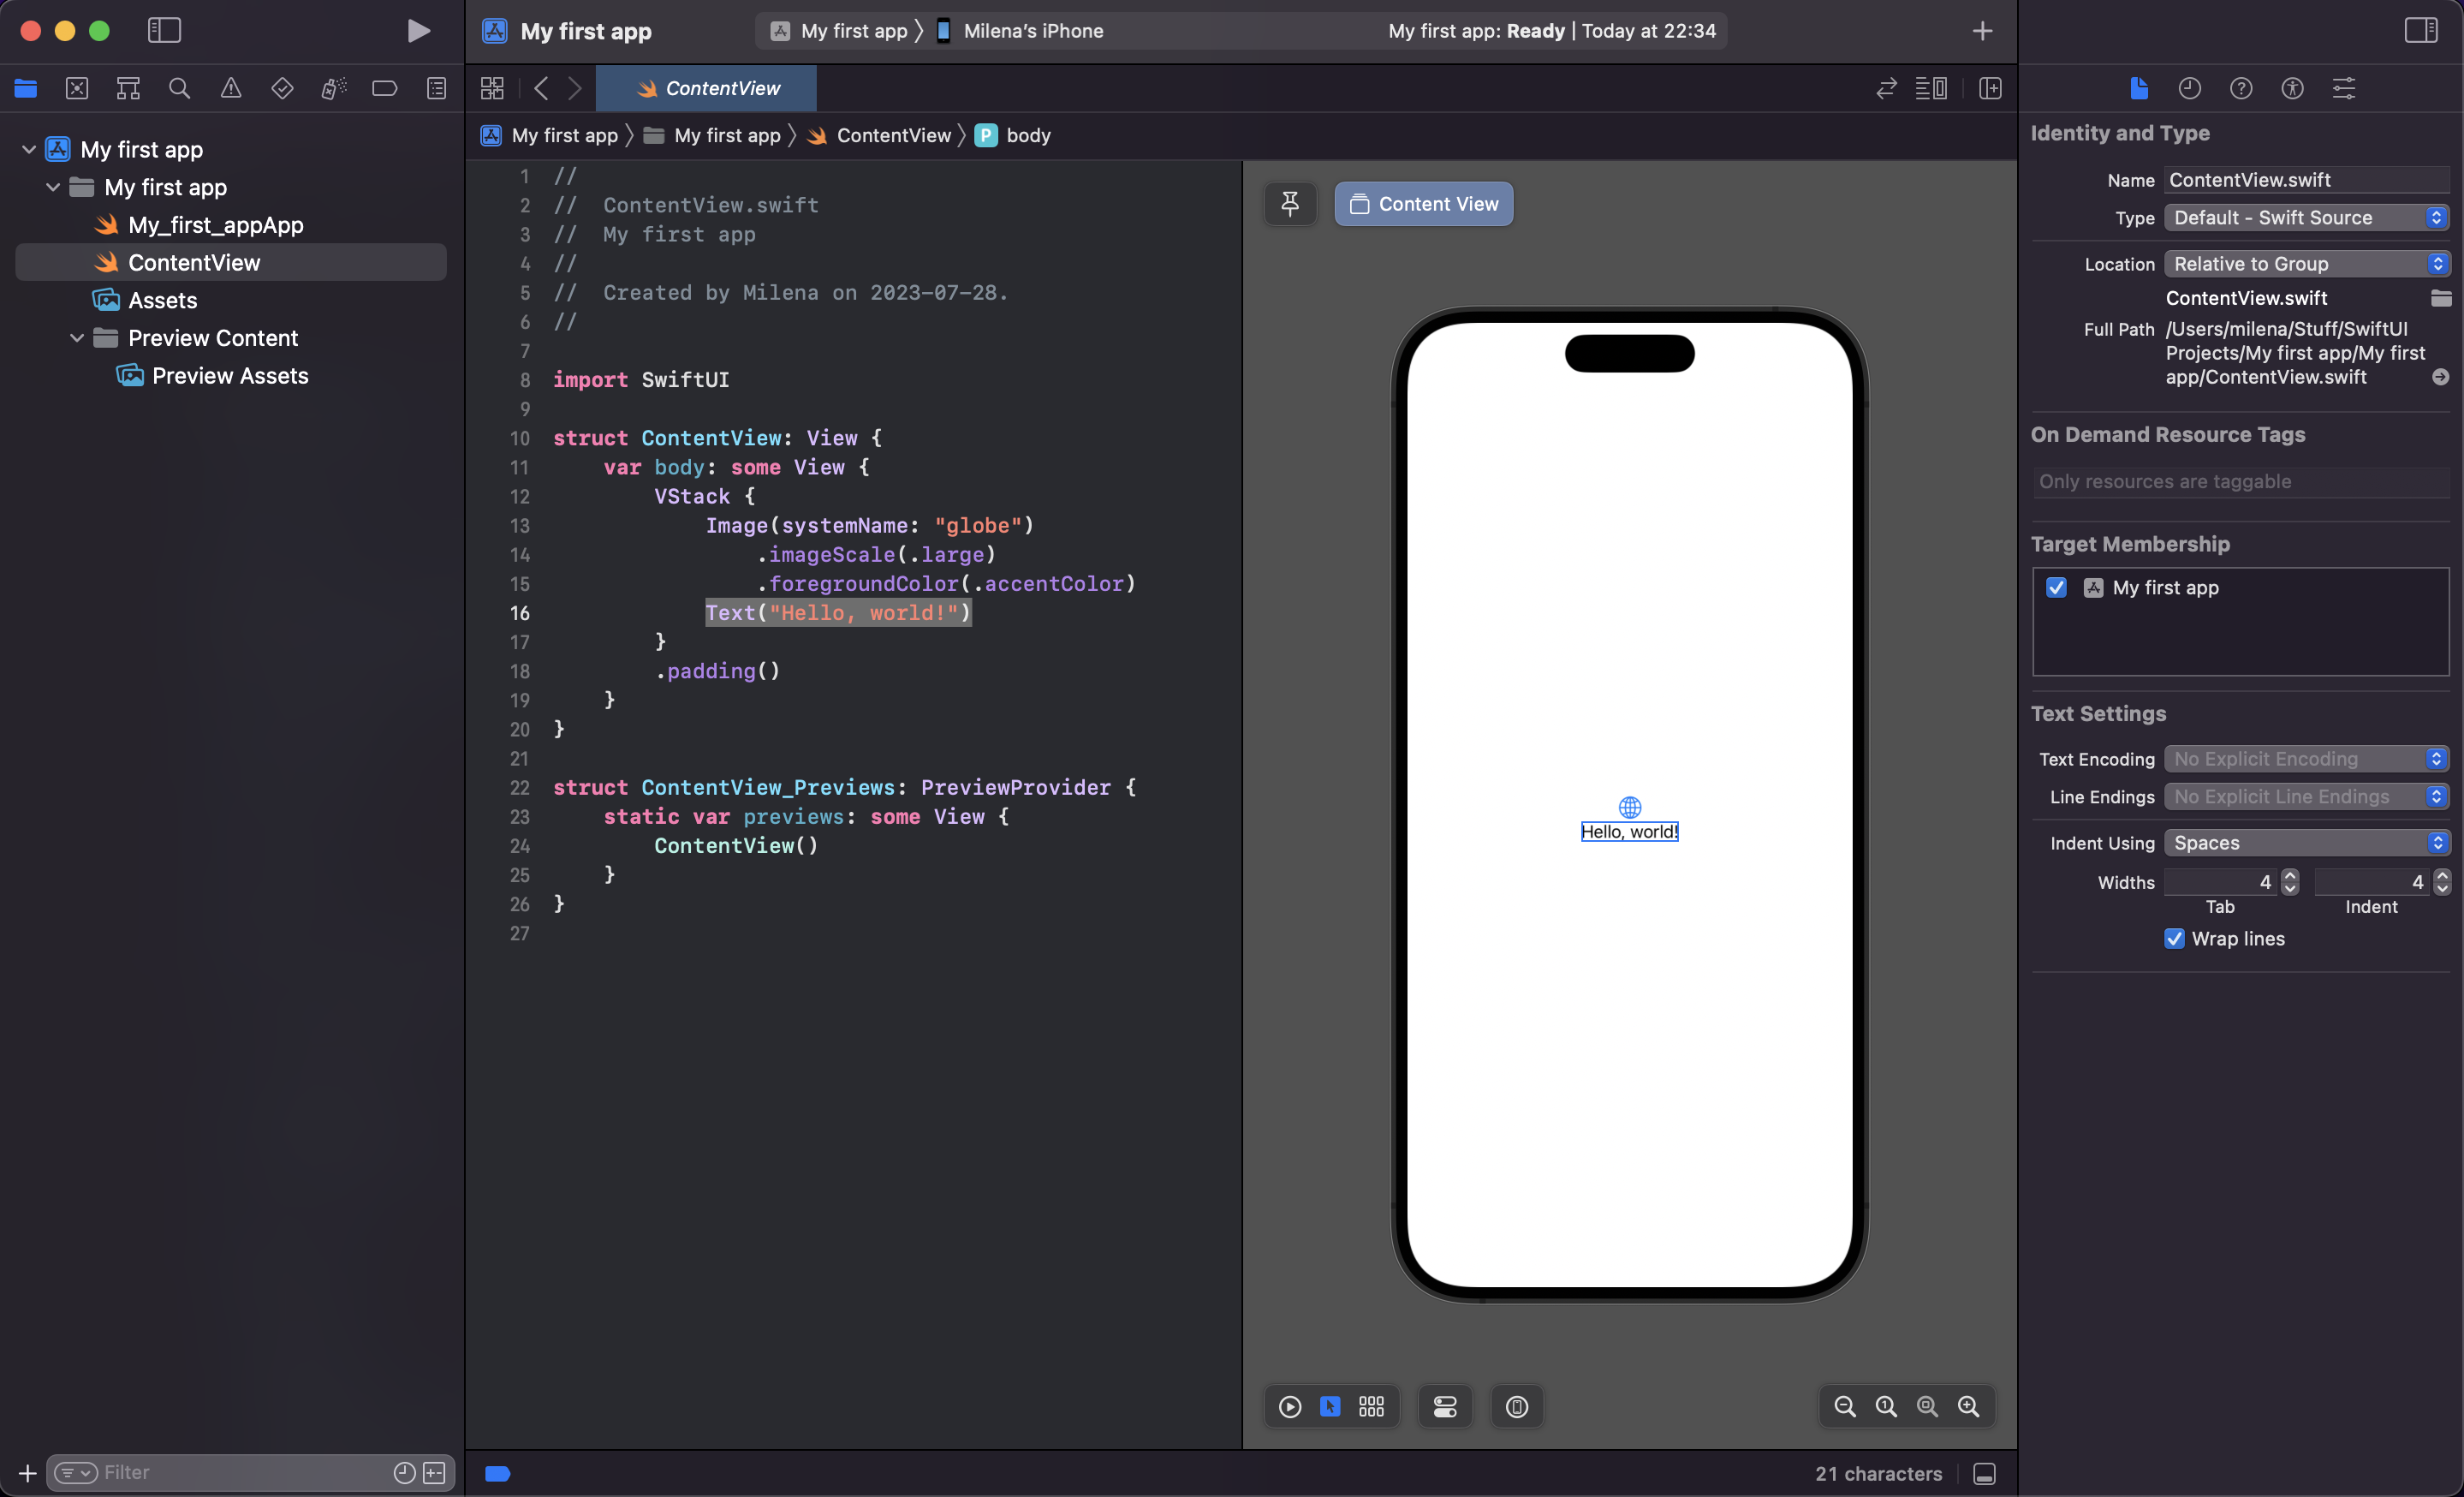2464x1497 pixels.
Task: Open the Type Default - Swift Source dropdown
Action: click(x=2306, y=218)
